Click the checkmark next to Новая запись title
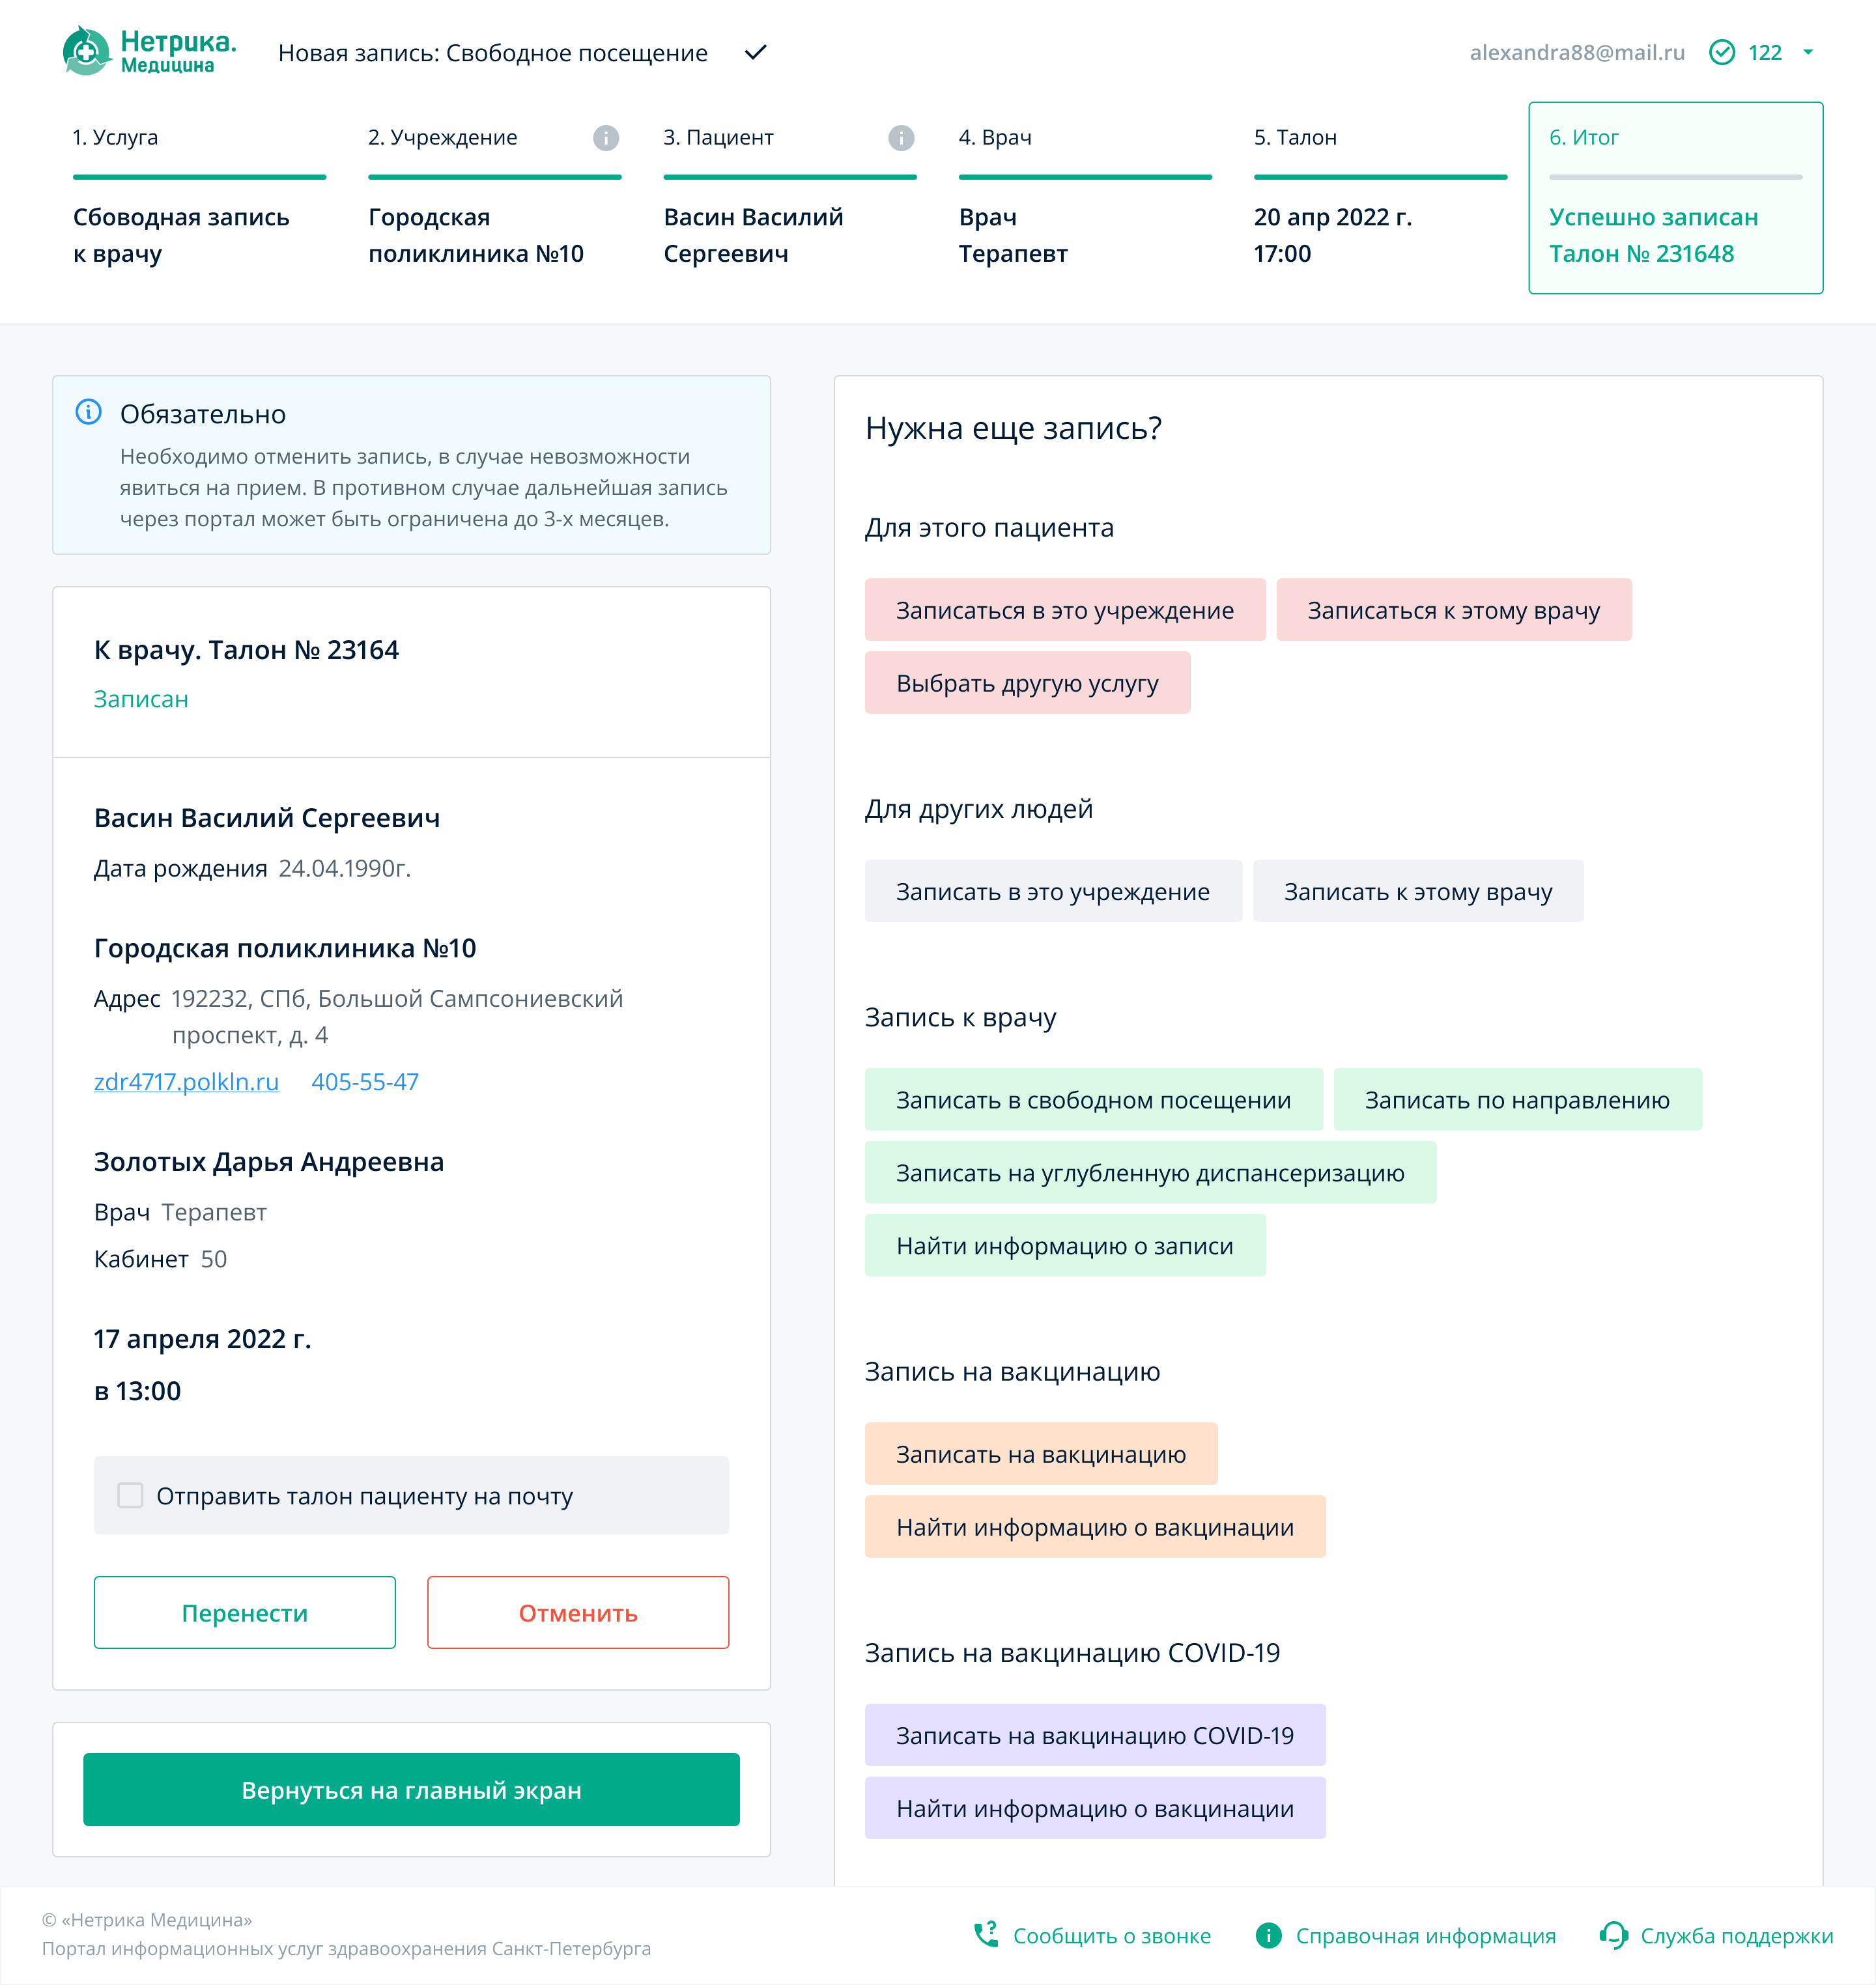The image size is (1876, 1985). [x=755, y=52]
